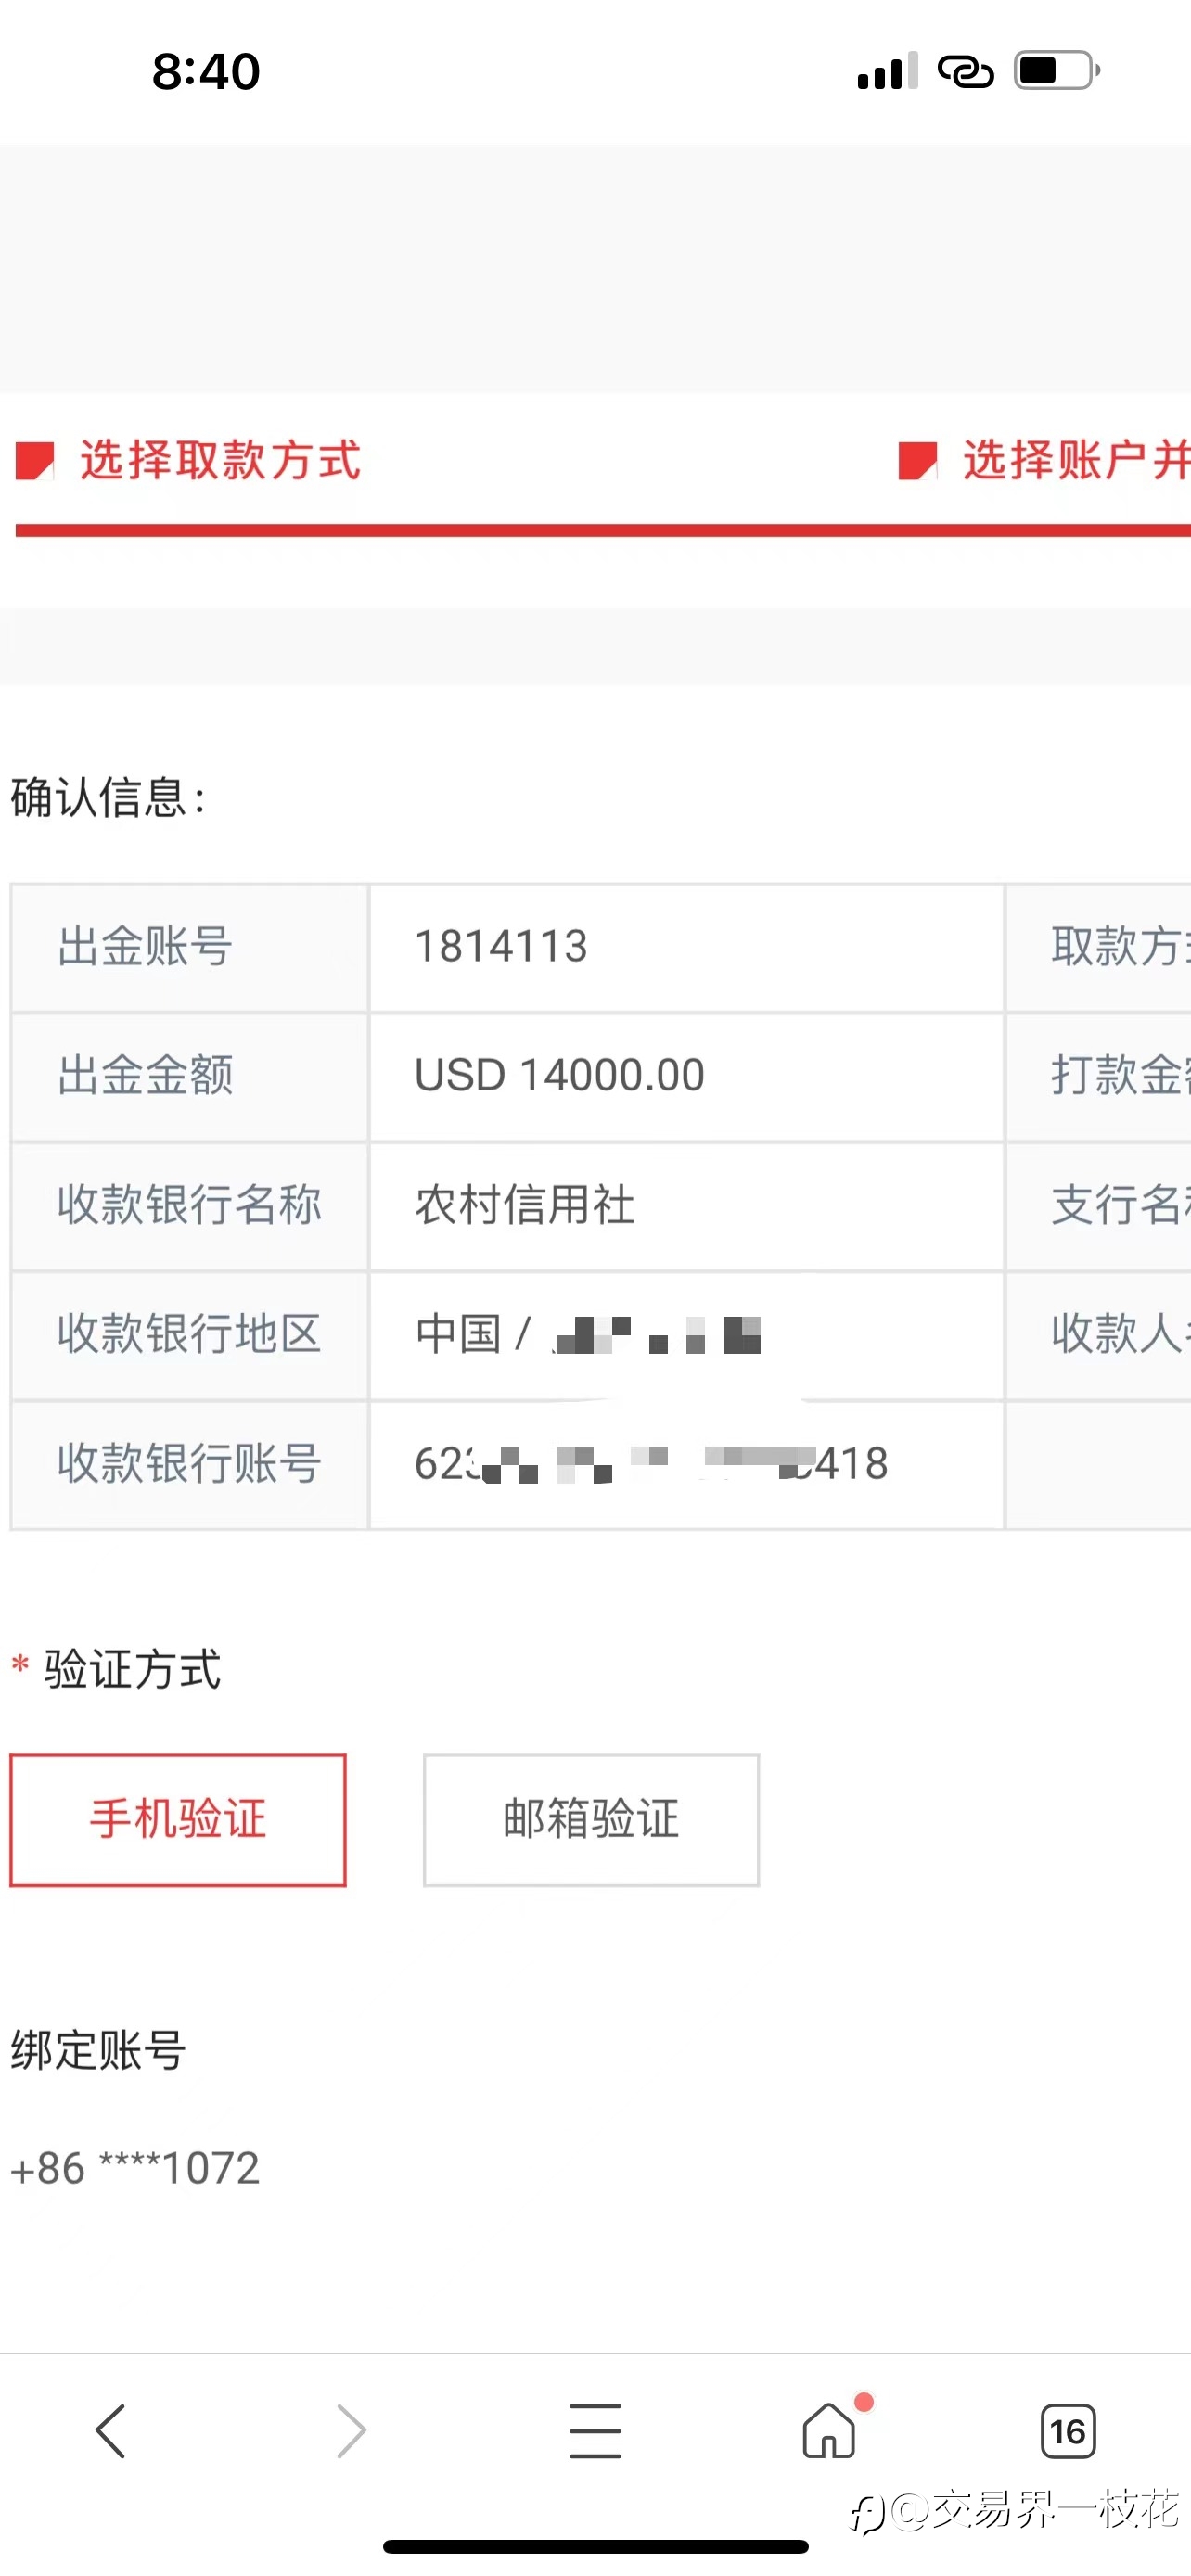The height and width of the screenshot is (2576, 1191).
Task: Tap the 收款银行账号 masked number cell
Action: point(686,1464)
